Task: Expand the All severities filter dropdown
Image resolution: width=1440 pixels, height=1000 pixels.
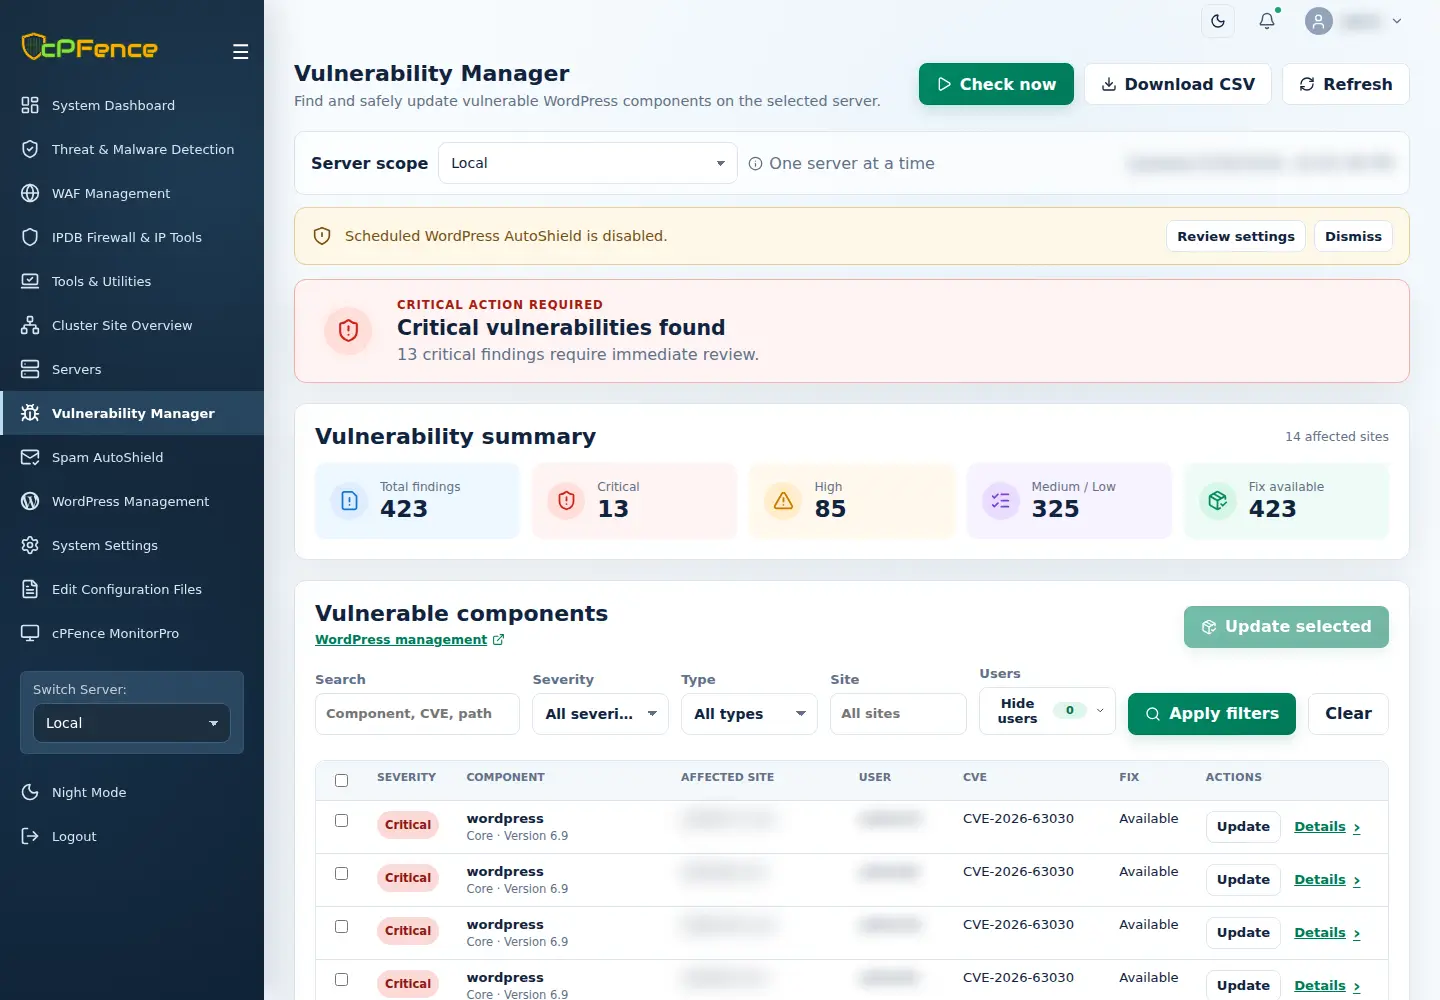Action: (600, 714)
